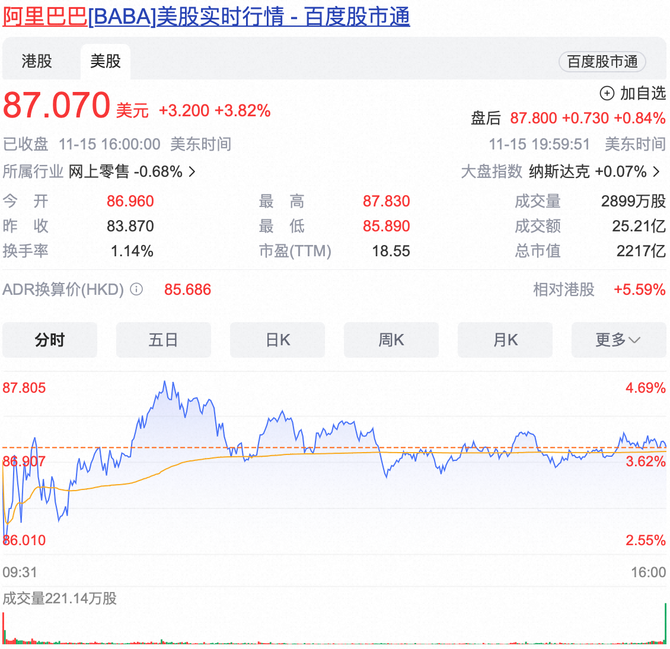
Task: Switch to the 港股 tab
Action: click(x=37, y=61)
